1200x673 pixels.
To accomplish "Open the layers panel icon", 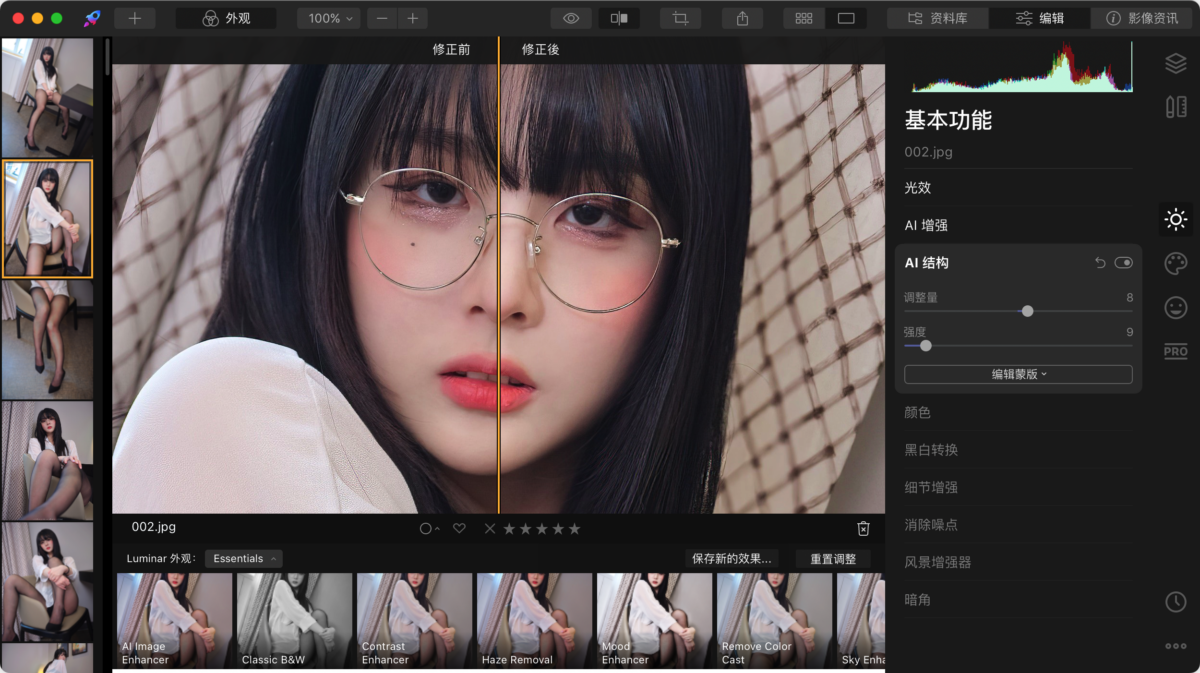I will point(1176,63).
